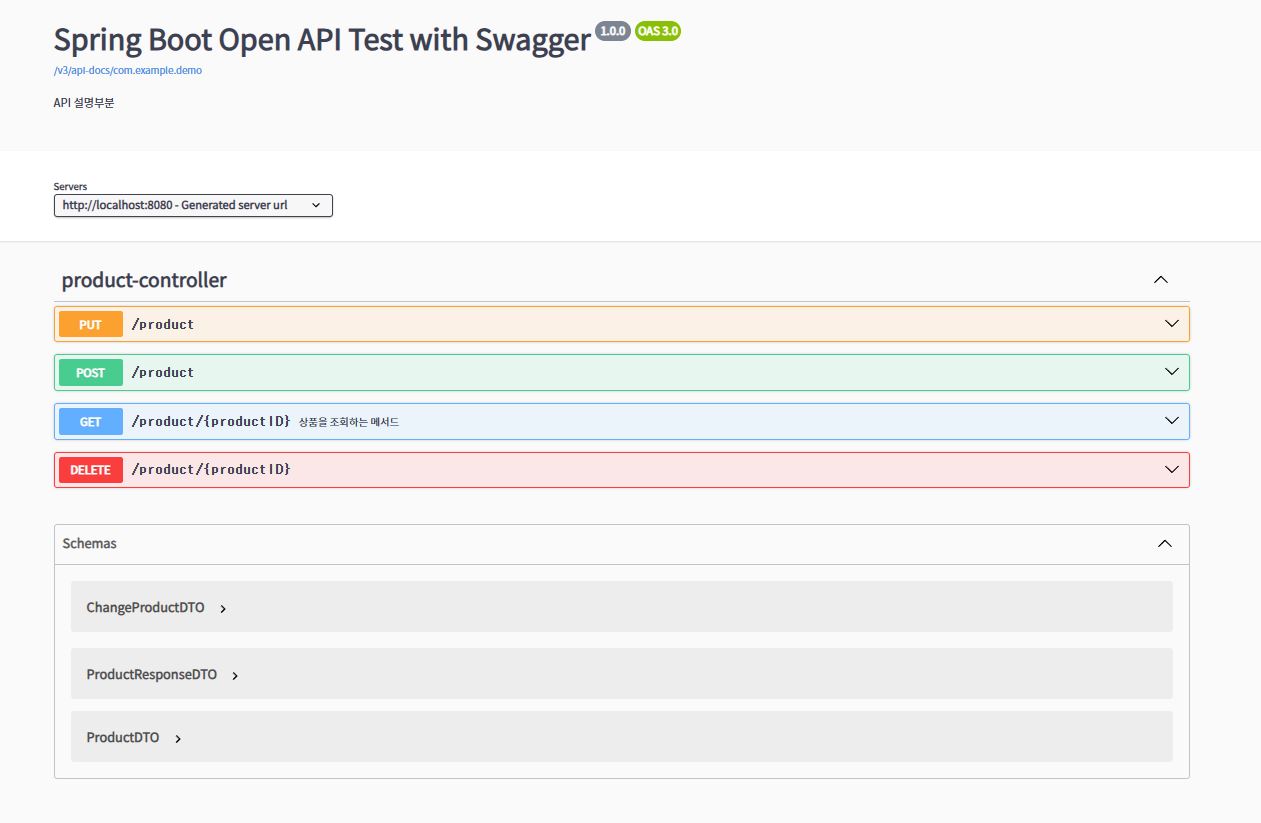Image resolution: width=1261 pixels, height=823 pixels.
Task: Click the 1.0.0 version badge
Action: click(x=612, y=31)
